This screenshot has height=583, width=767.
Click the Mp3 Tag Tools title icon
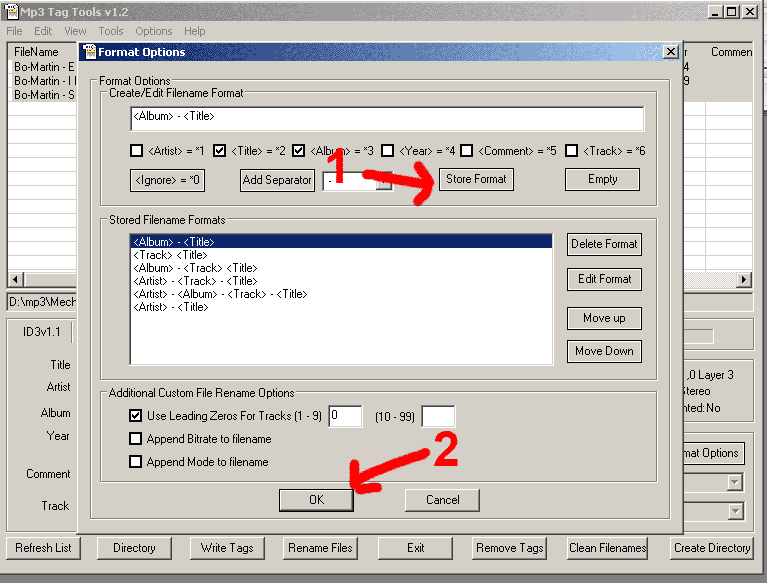pyautogui.click(x=11, y=11)
